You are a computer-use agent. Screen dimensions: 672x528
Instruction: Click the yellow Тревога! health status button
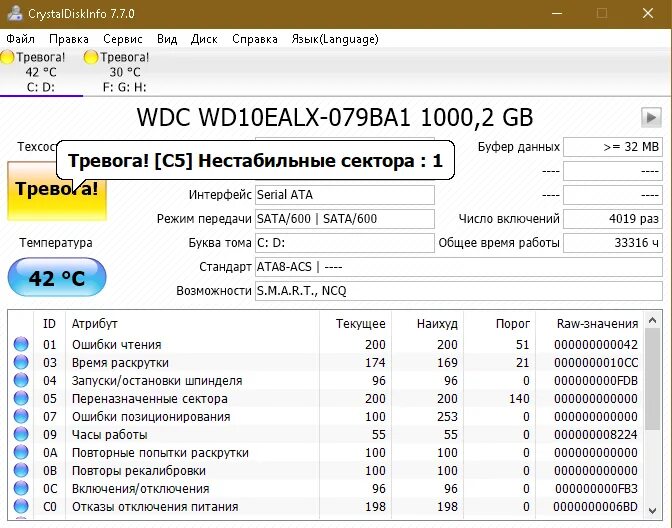point(57,191)
